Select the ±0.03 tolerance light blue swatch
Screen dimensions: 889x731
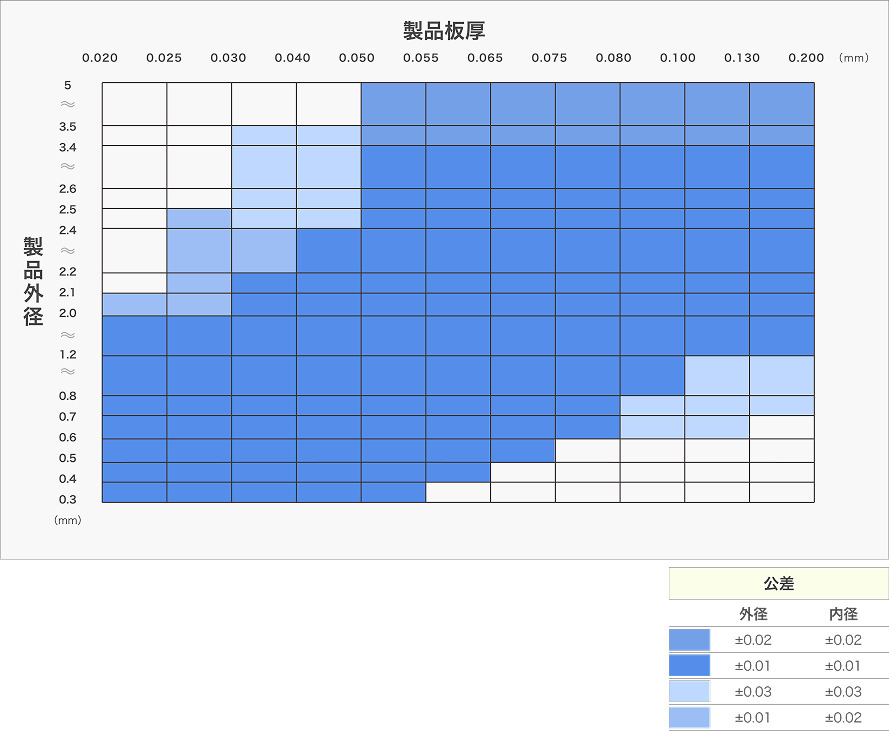pyautogui.click(x=689, y=692)
